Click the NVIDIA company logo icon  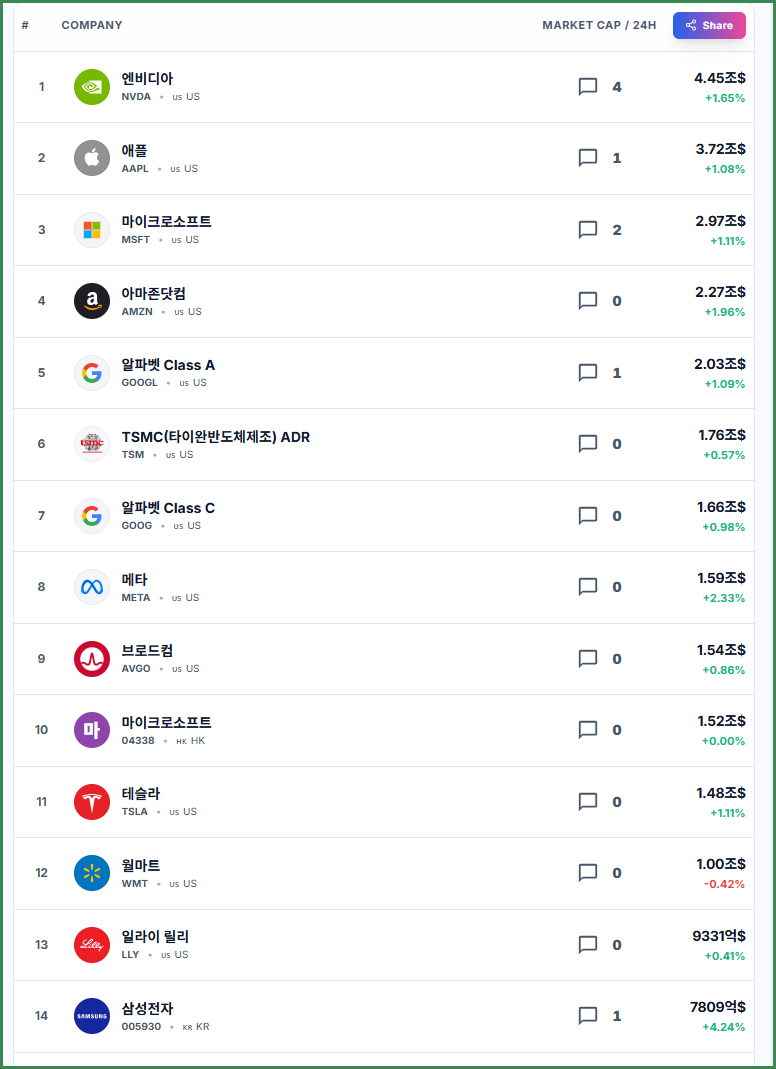(x=92, y=87)
